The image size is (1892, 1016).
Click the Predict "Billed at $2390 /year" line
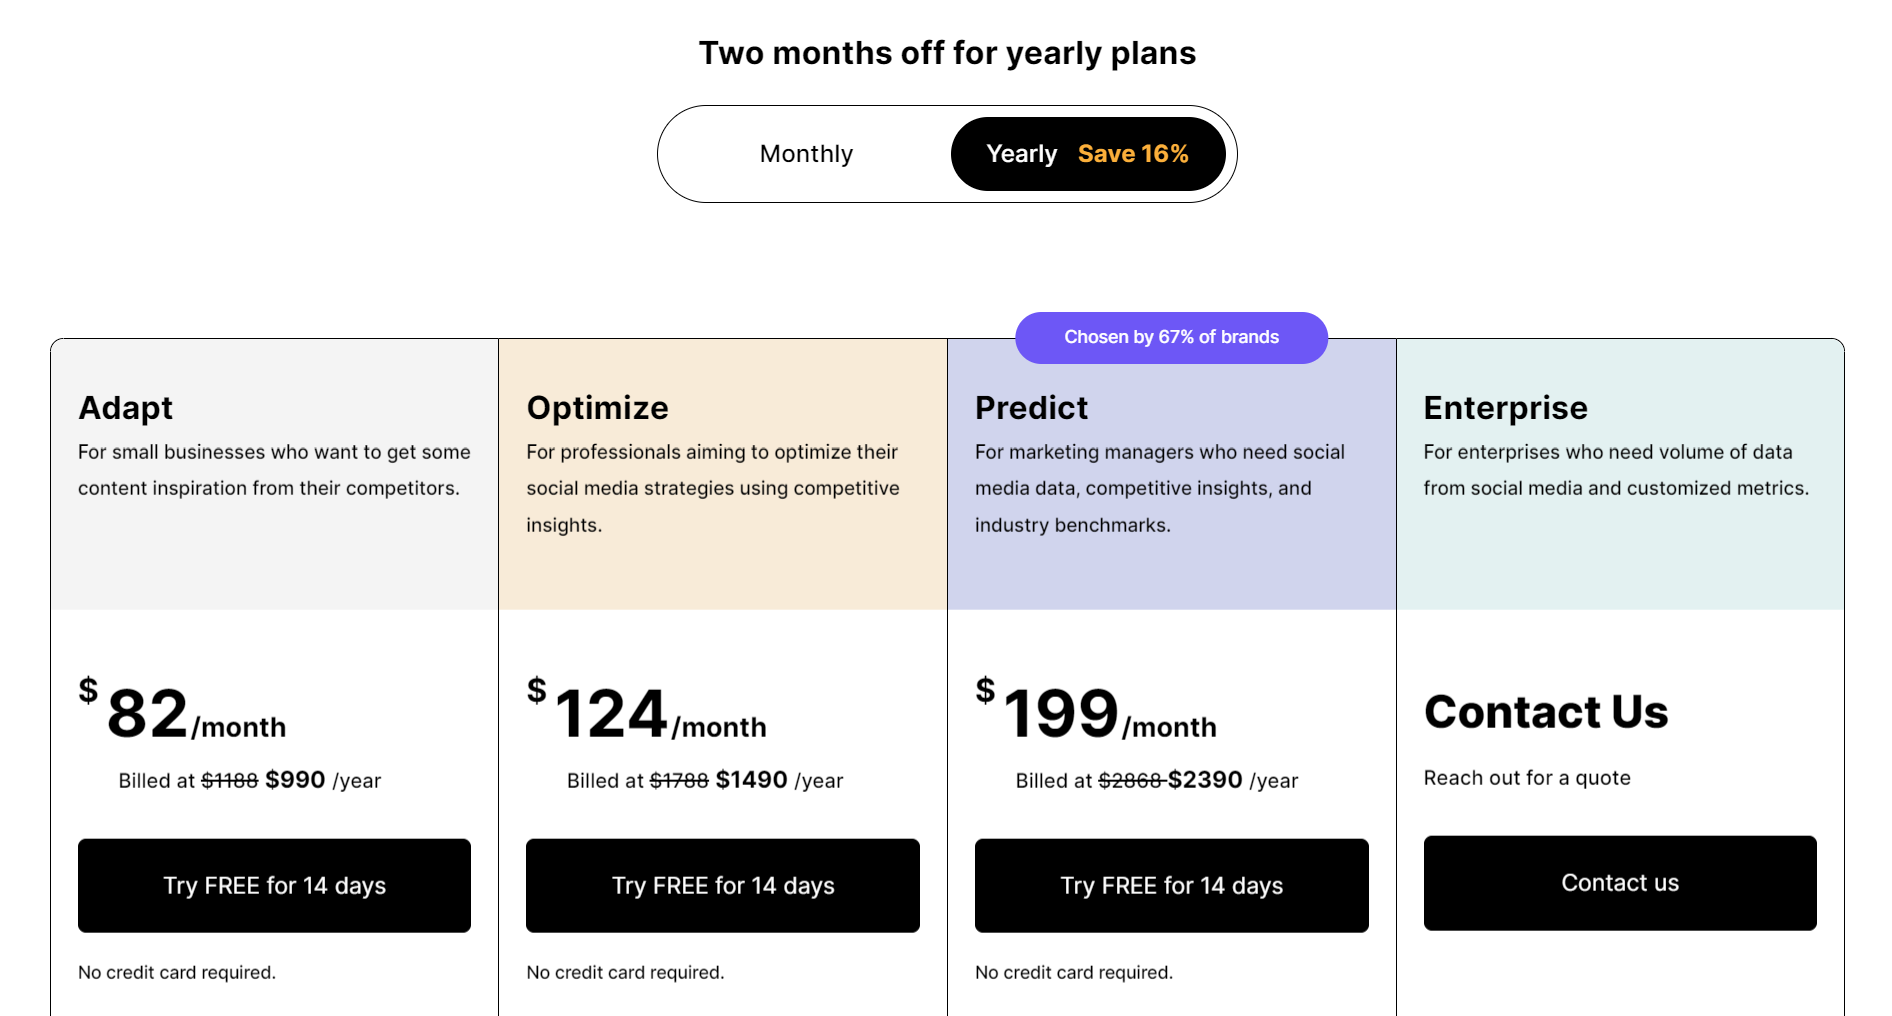[x=1156, y=780]
